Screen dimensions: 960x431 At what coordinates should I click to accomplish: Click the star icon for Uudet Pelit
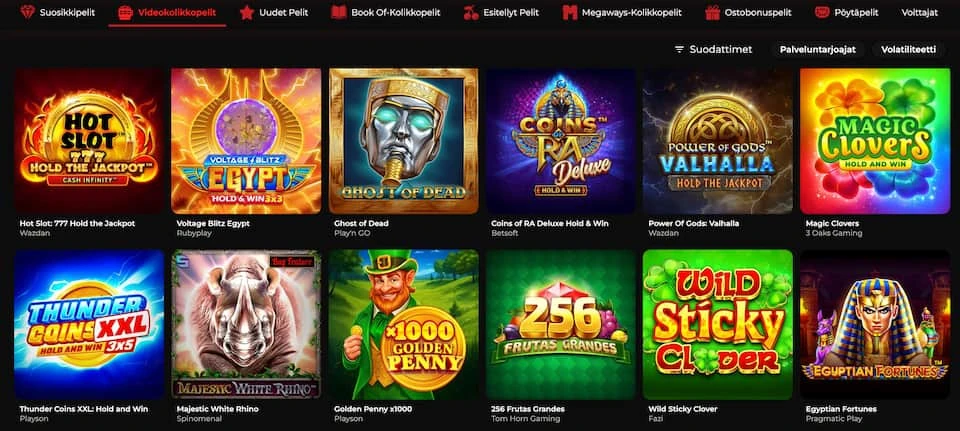point(247,12)
